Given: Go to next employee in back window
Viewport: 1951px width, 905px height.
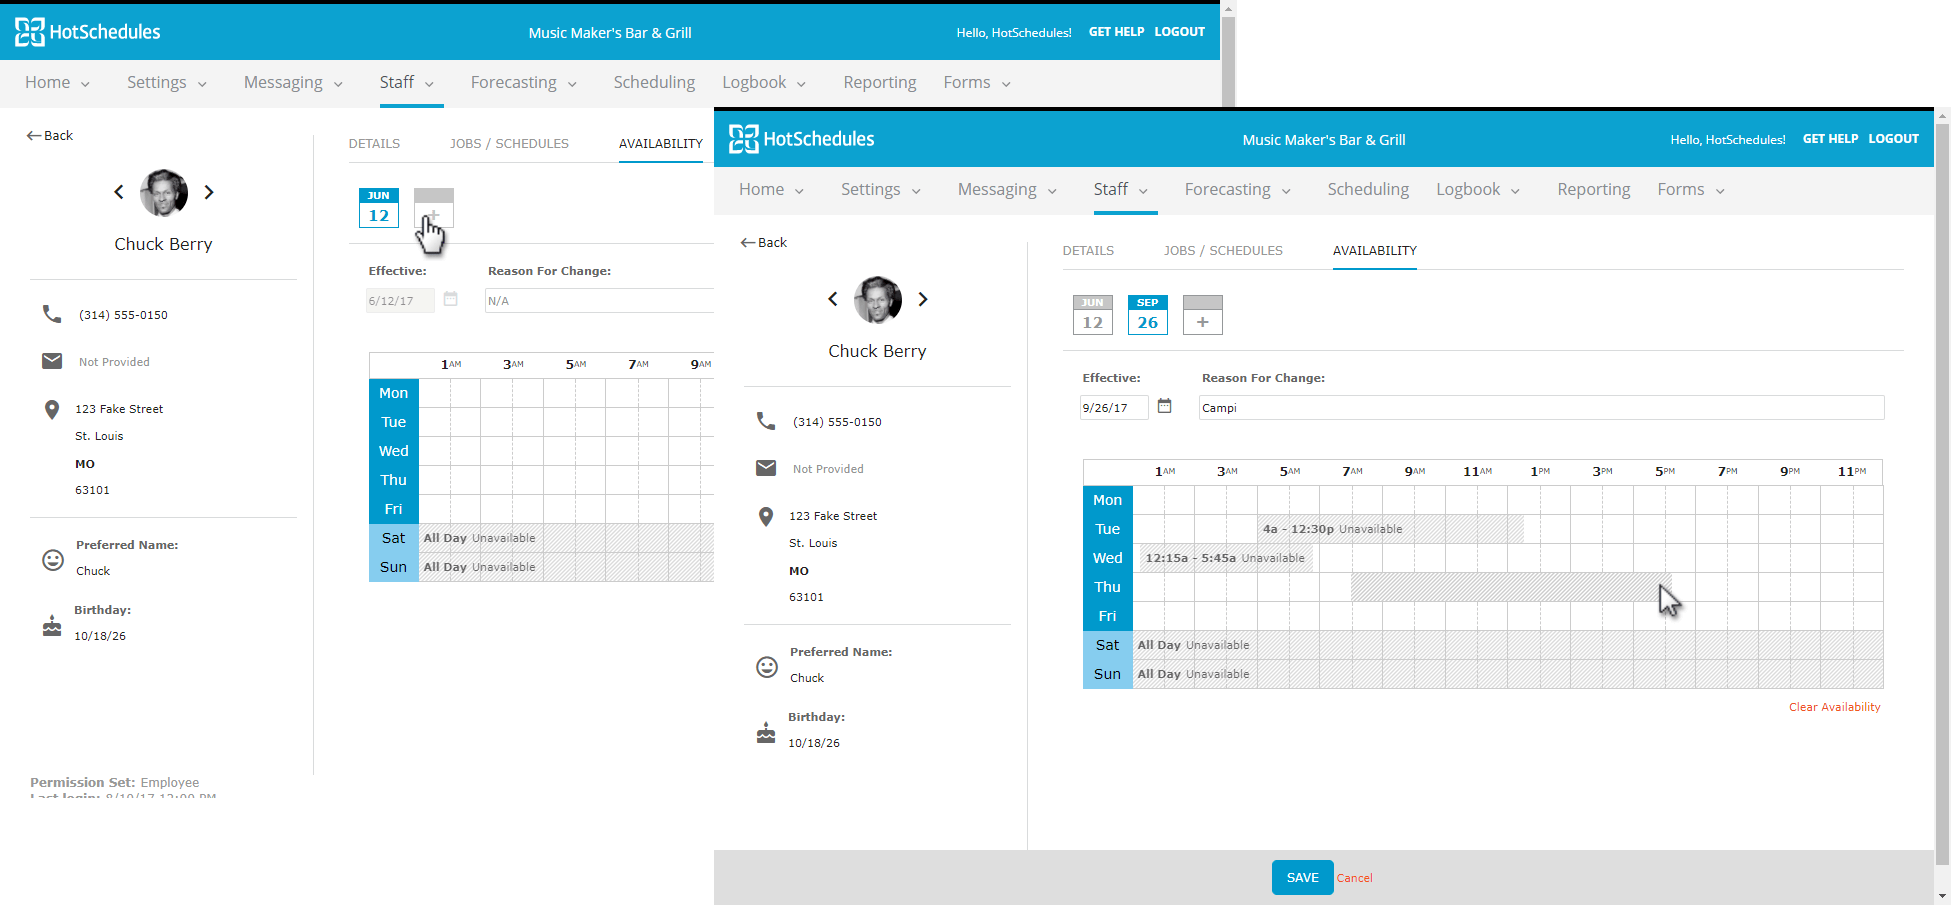Looking at the screenshot, I should pyautogui.click(x=209, y=192).
